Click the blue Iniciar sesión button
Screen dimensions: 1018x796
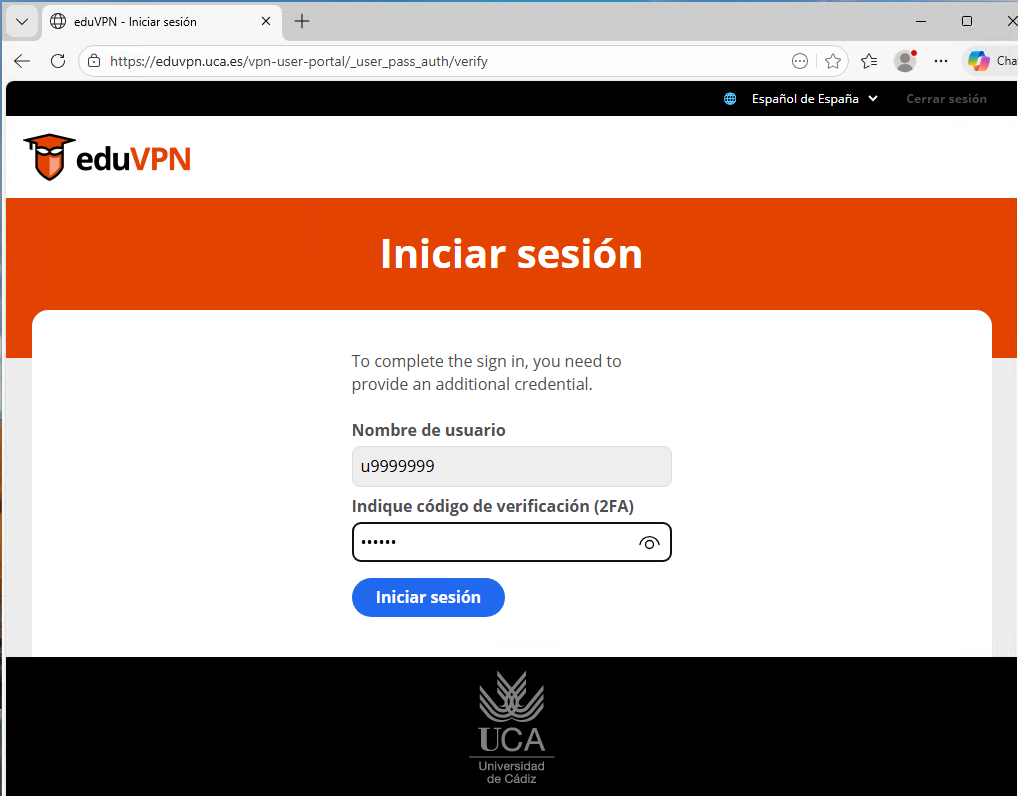coord(428,597)
